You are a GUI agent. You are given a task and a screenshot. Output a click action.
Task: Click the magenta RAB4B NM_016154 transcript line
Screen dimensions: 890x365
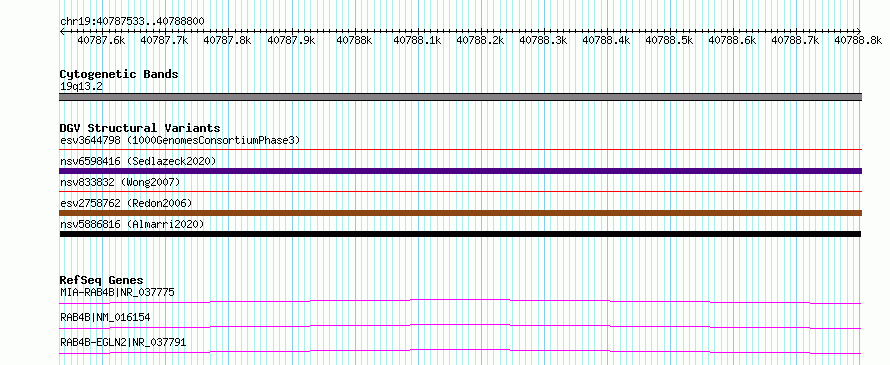(x=460, y=326)
